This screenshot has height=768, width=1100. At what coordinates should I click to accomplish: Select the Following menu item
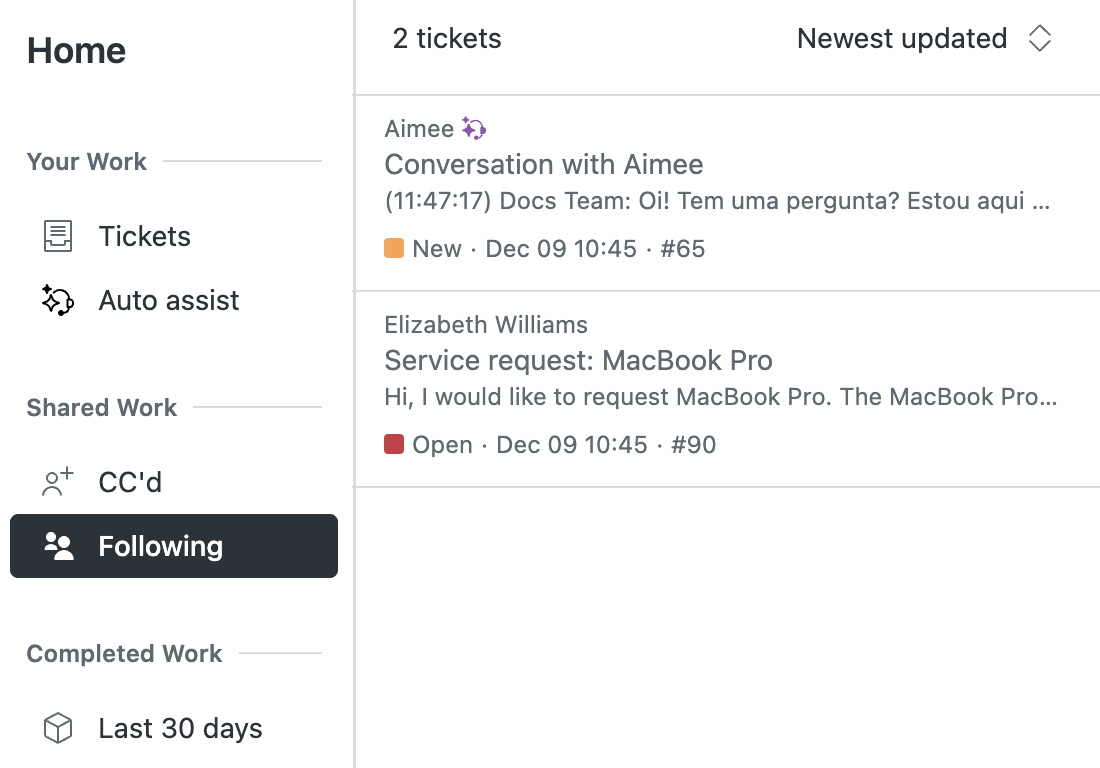click(160, 547)
